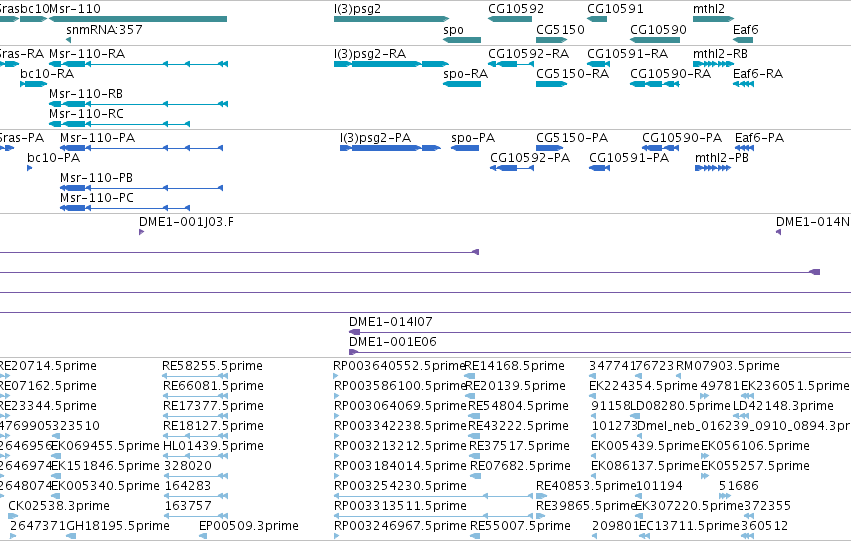The height and width of the screenshot is (541, 851).
Task: Open the RE55007.5prime EST label
Action: pyautogui.click(x=520, y=526)
